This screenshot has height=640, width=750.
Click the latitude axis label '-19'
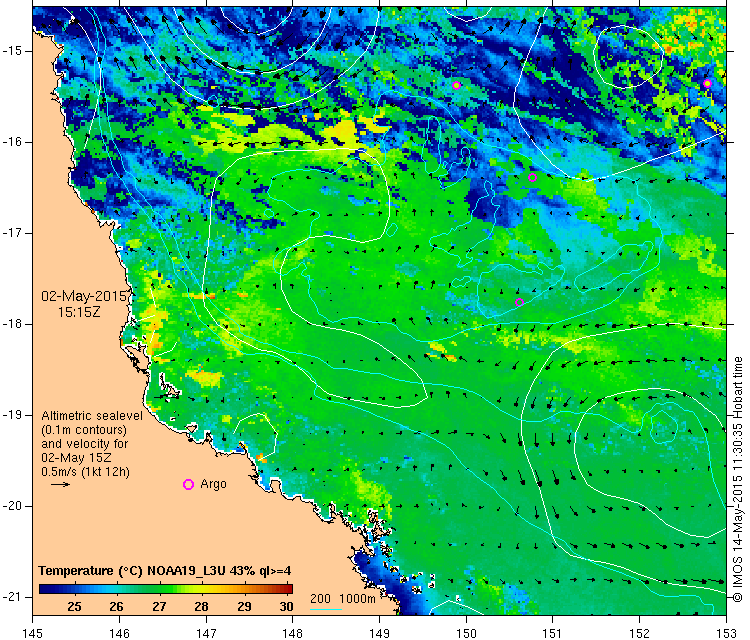click(12, 415)
